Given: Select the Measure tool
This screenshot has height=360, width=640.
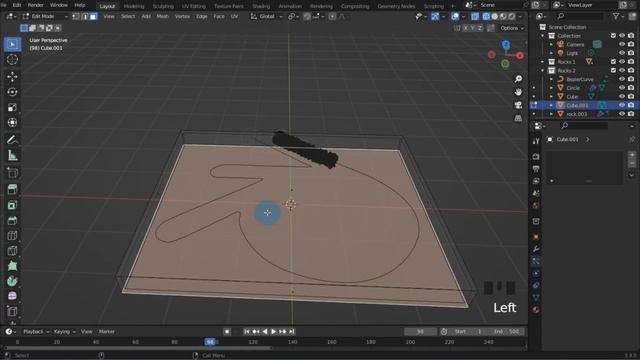Looking at the screenshot, I should (12, 156).
